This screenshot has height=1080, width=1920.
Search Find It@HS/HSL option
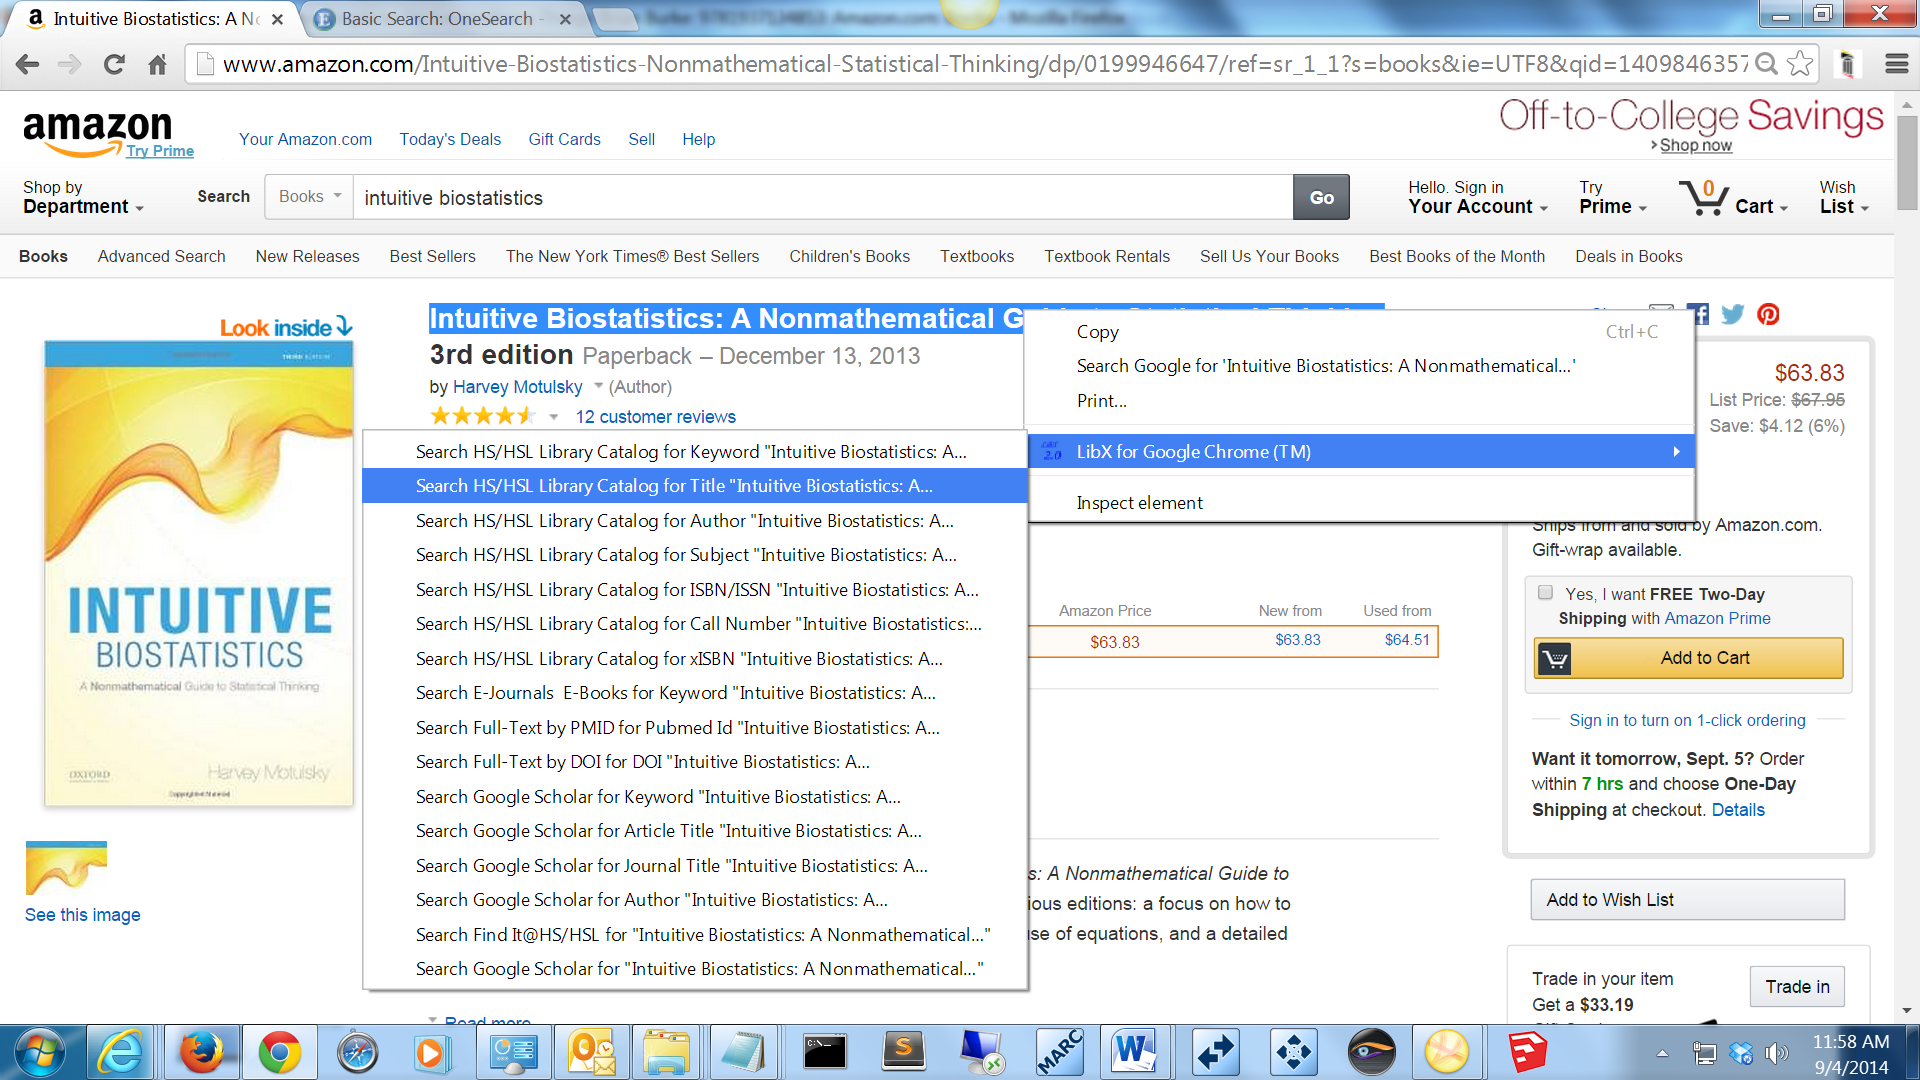(x=695, y=934)
